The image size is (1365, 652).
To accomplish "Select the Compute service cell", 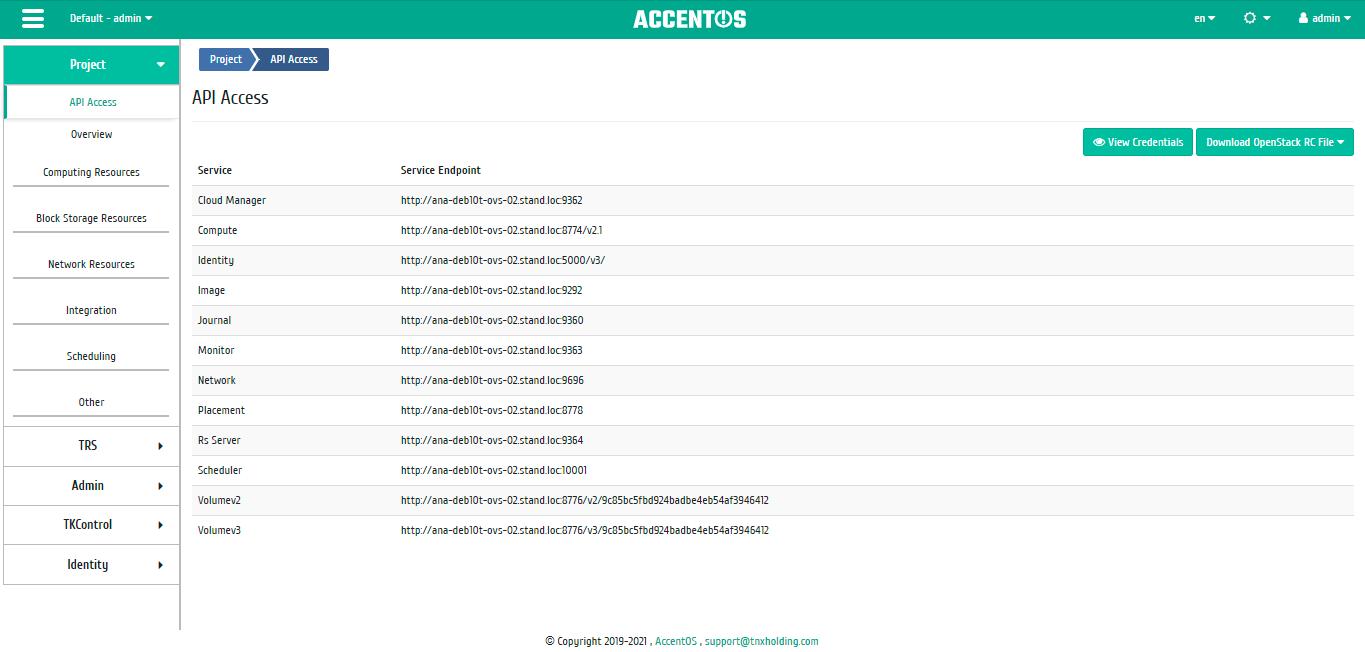I will click(218, 230).
